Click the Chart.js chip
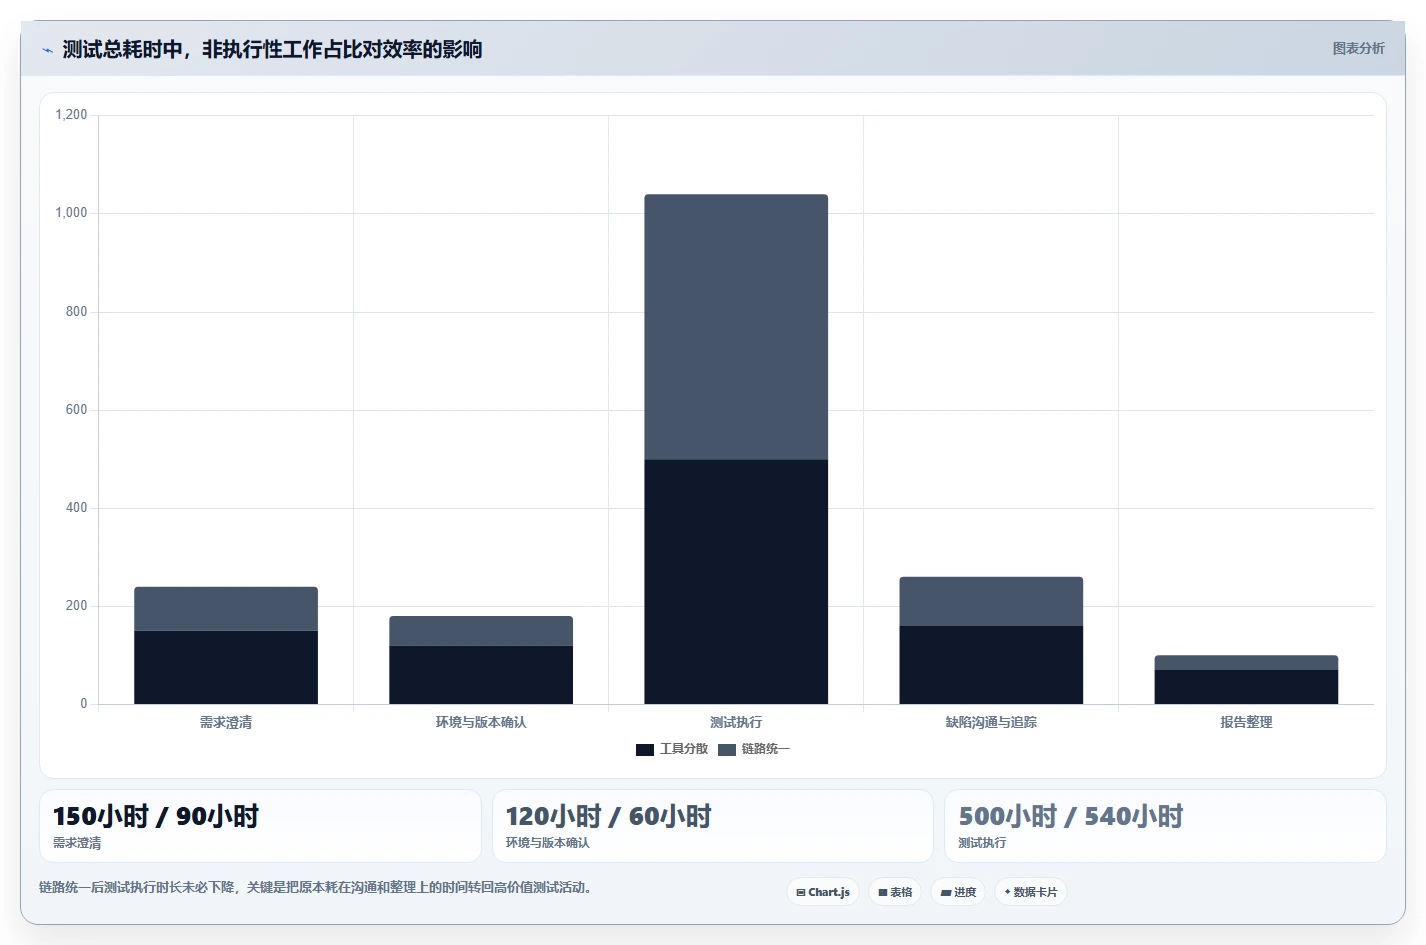The width and height of the screenshot is (1426, 945). pos(823,892)
